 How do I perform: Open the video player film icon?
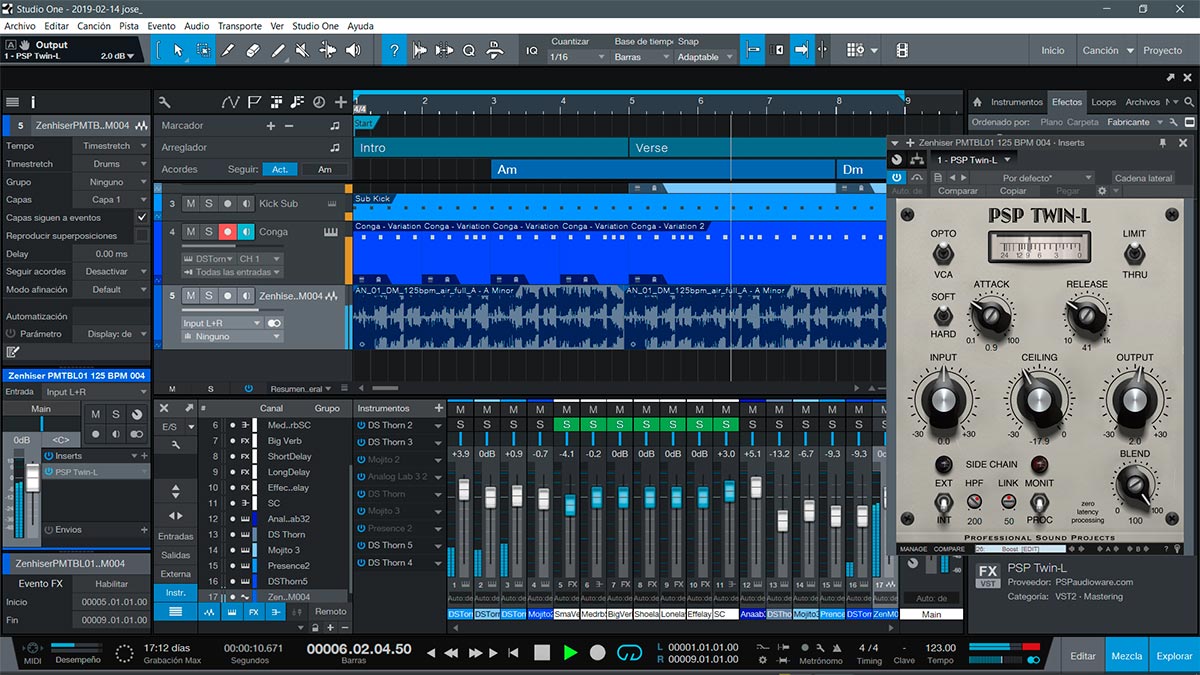[x=902, y=50]
